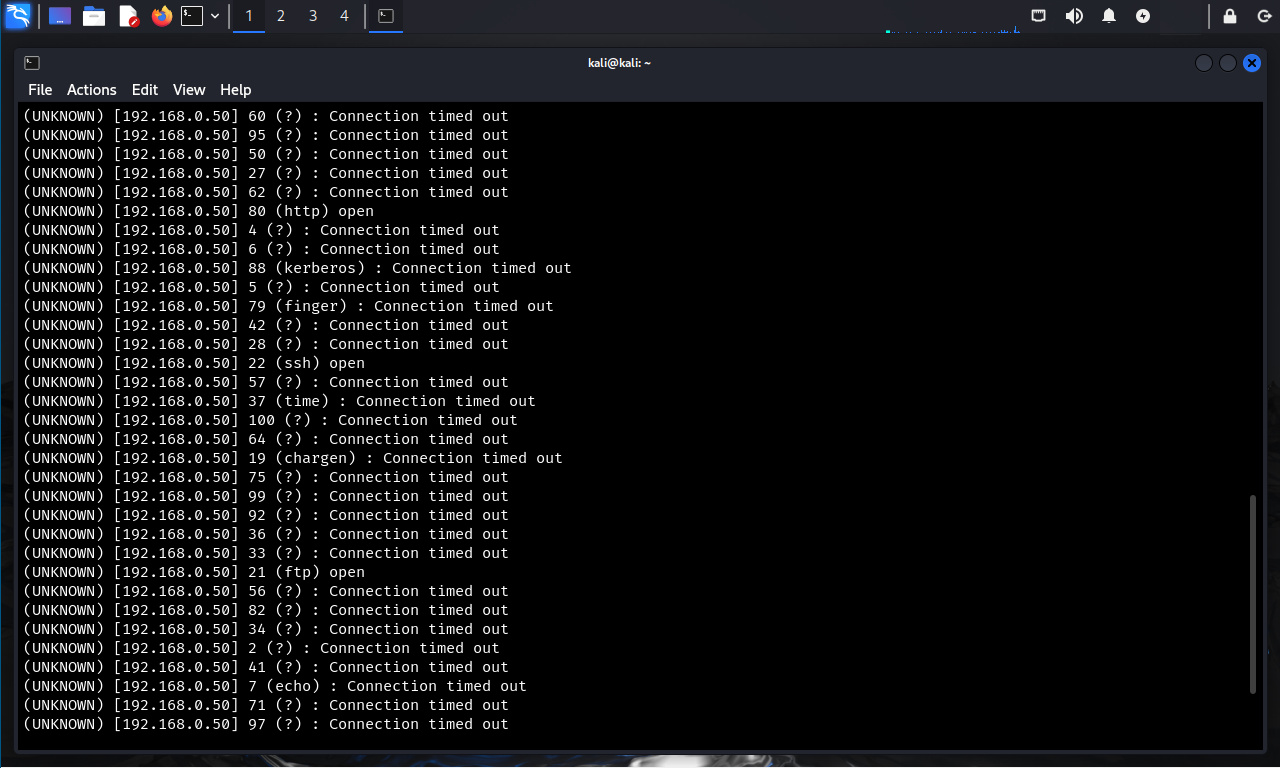
Task: Open the View menu in terminal
Action: (189, 90)
